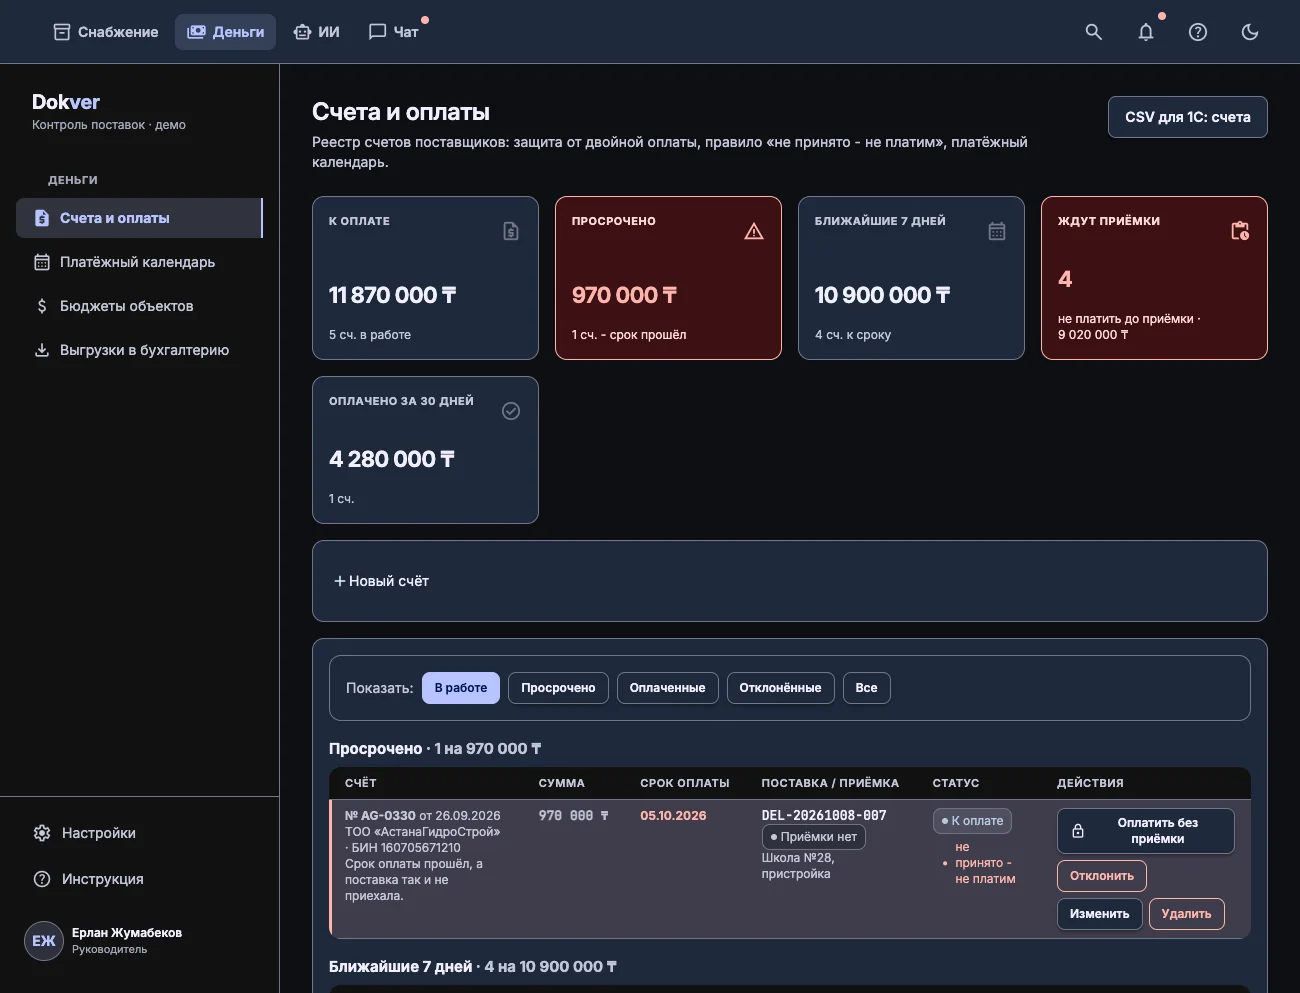This screenshot has width=1300, height=993.
Task: Export CSV для 1С: счета
Action: [x=1188, y=117]
